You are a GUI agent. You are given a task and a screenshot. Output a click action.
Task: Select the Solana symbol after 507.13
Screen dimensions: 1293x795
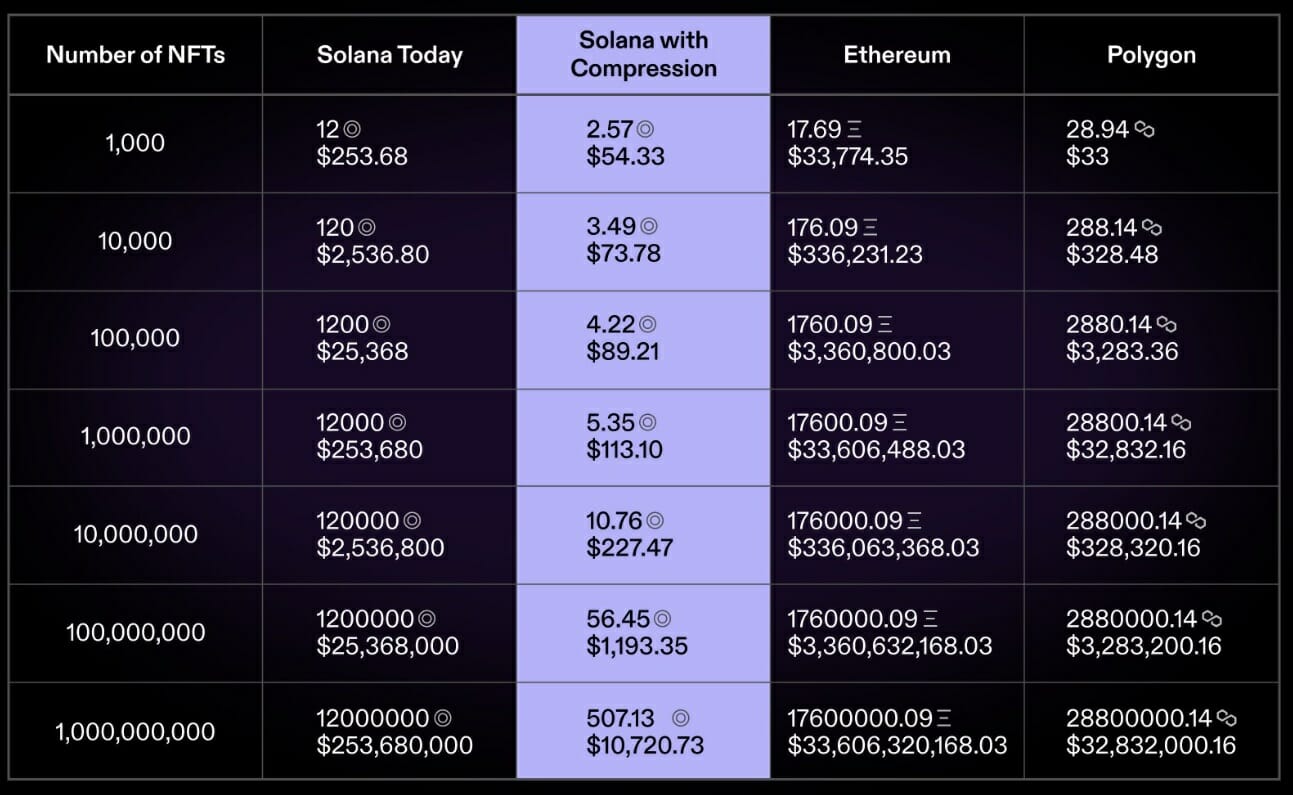[x=681, y=718]
